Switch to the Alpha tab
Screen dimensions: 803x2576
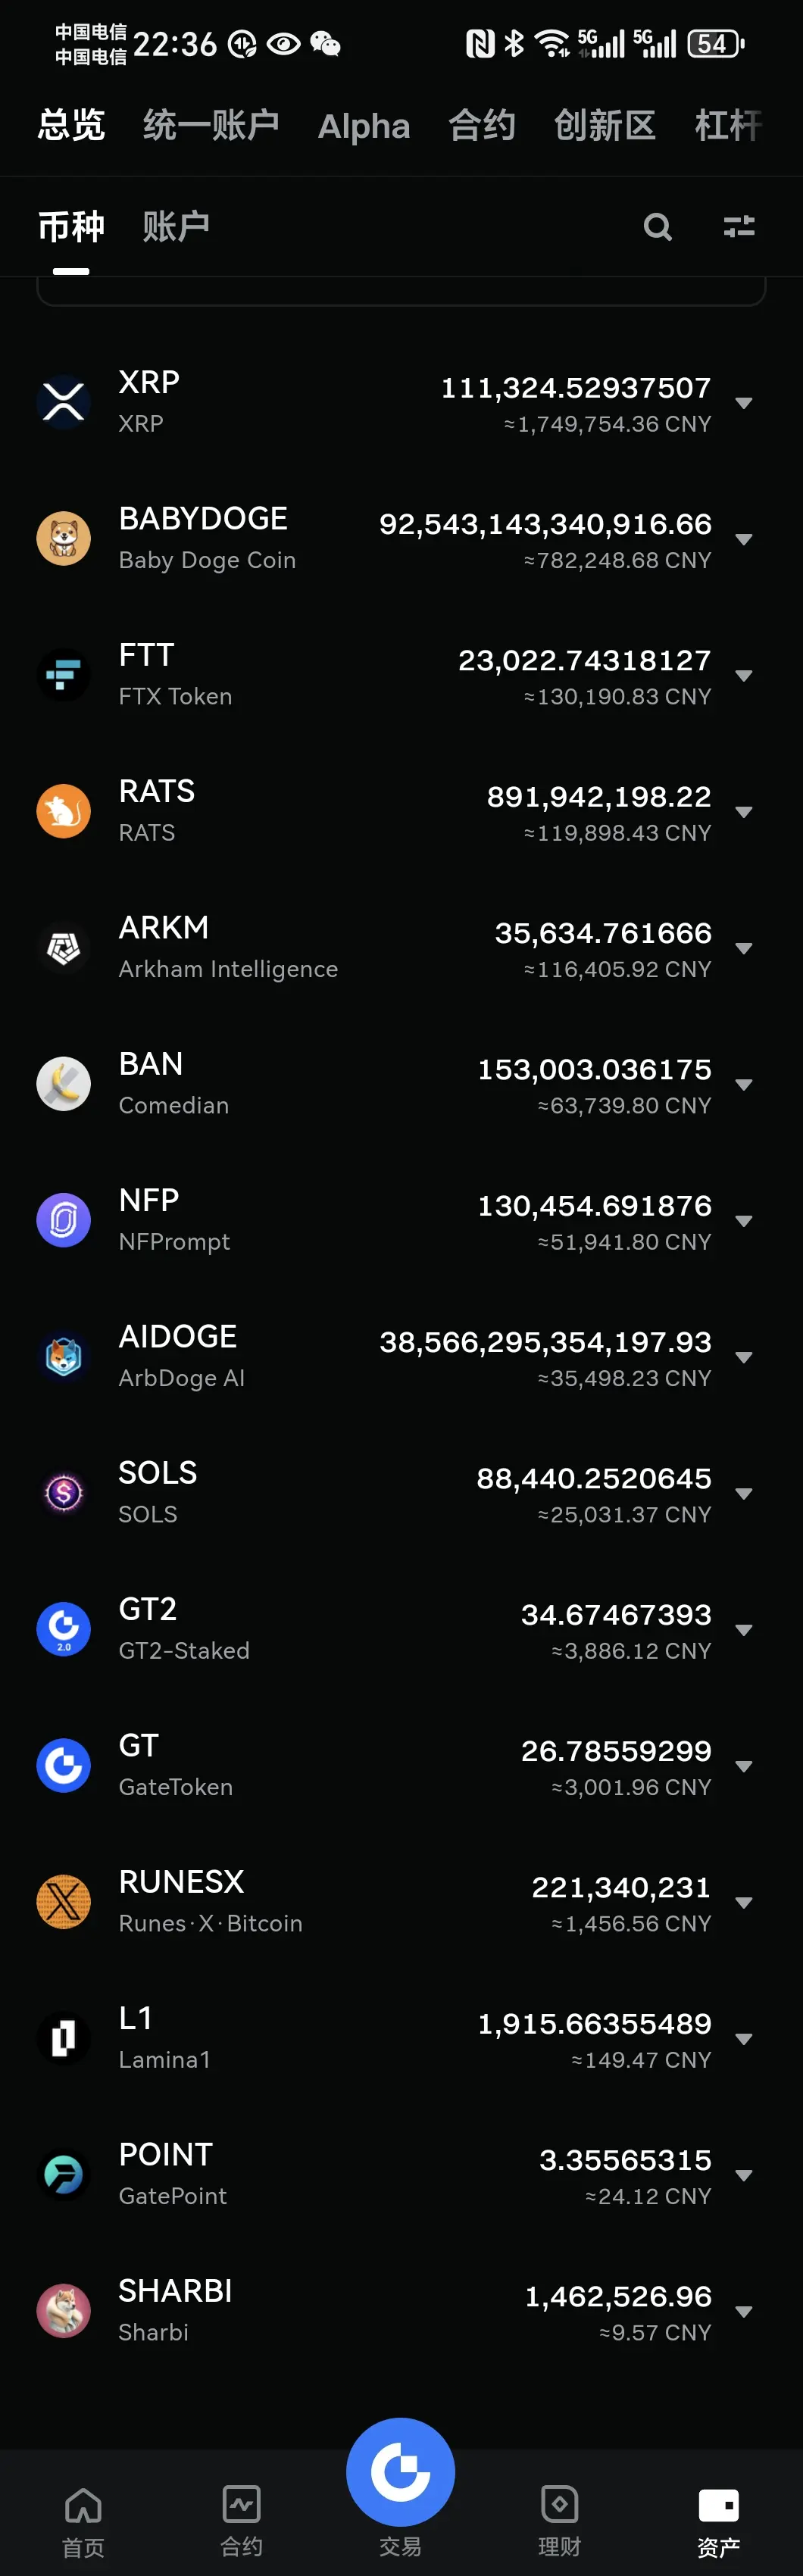pyautogui.click(x=364, y=126)
